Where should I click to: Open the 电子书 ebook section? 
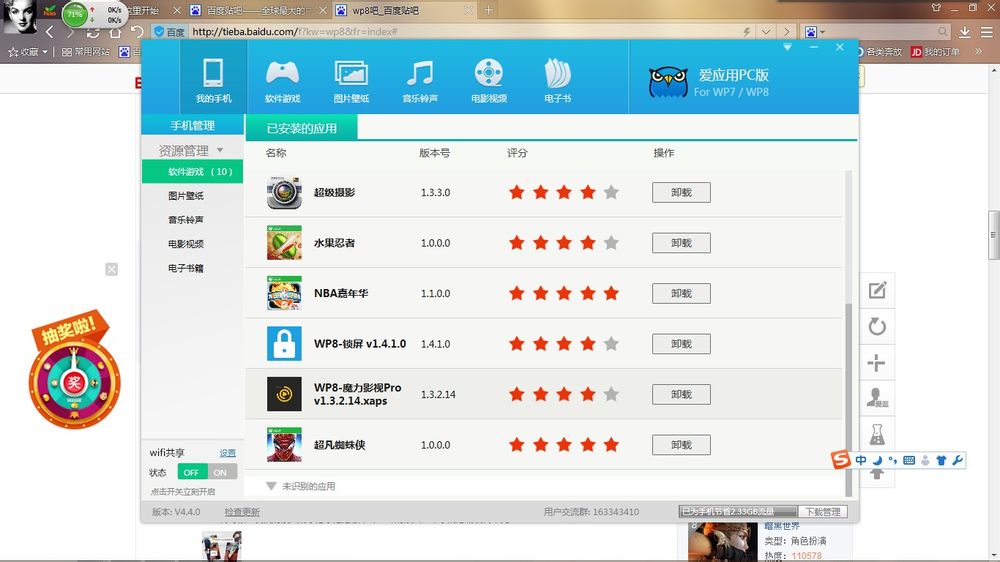click(x=557, y=80)
